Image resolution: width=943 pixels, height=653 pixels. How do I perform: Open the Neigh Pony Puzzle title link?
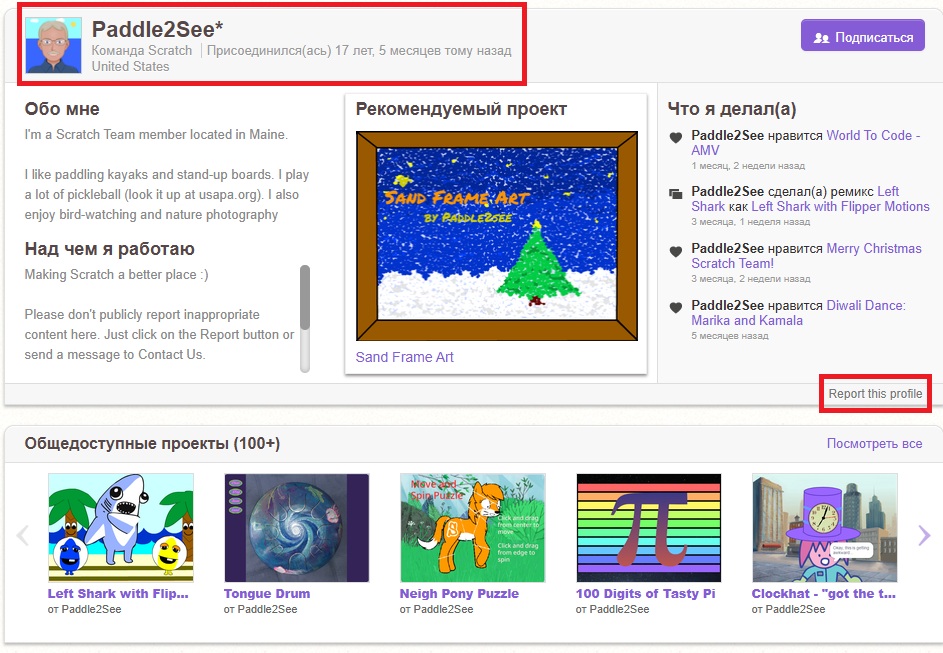(x=459, y=593)
